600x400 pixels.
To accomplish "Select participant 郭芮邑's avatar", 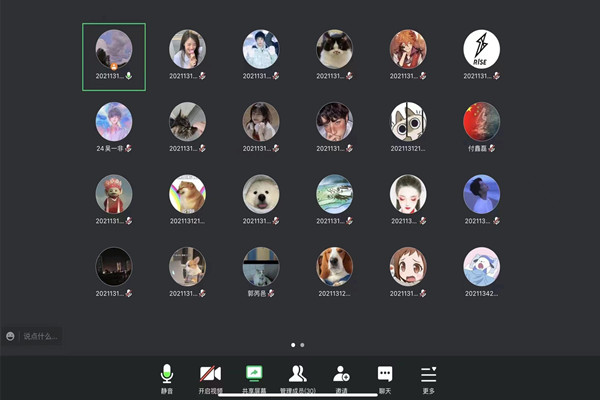I will tap(261, 267).
